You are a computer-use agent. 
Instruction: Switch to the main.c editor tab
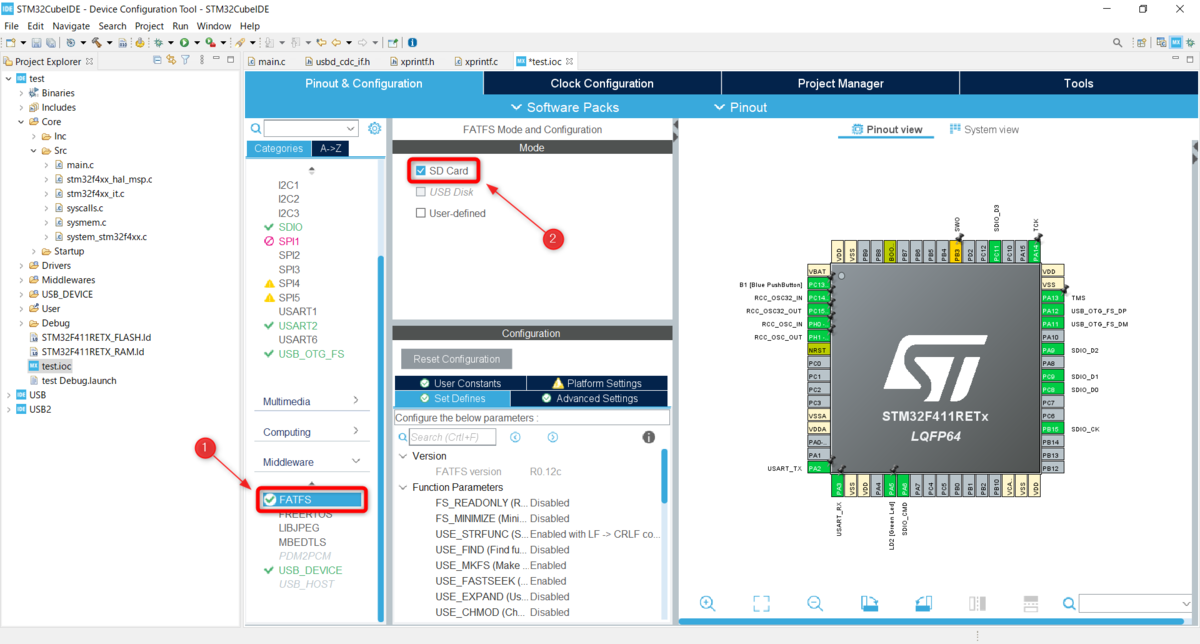(271, 61)
